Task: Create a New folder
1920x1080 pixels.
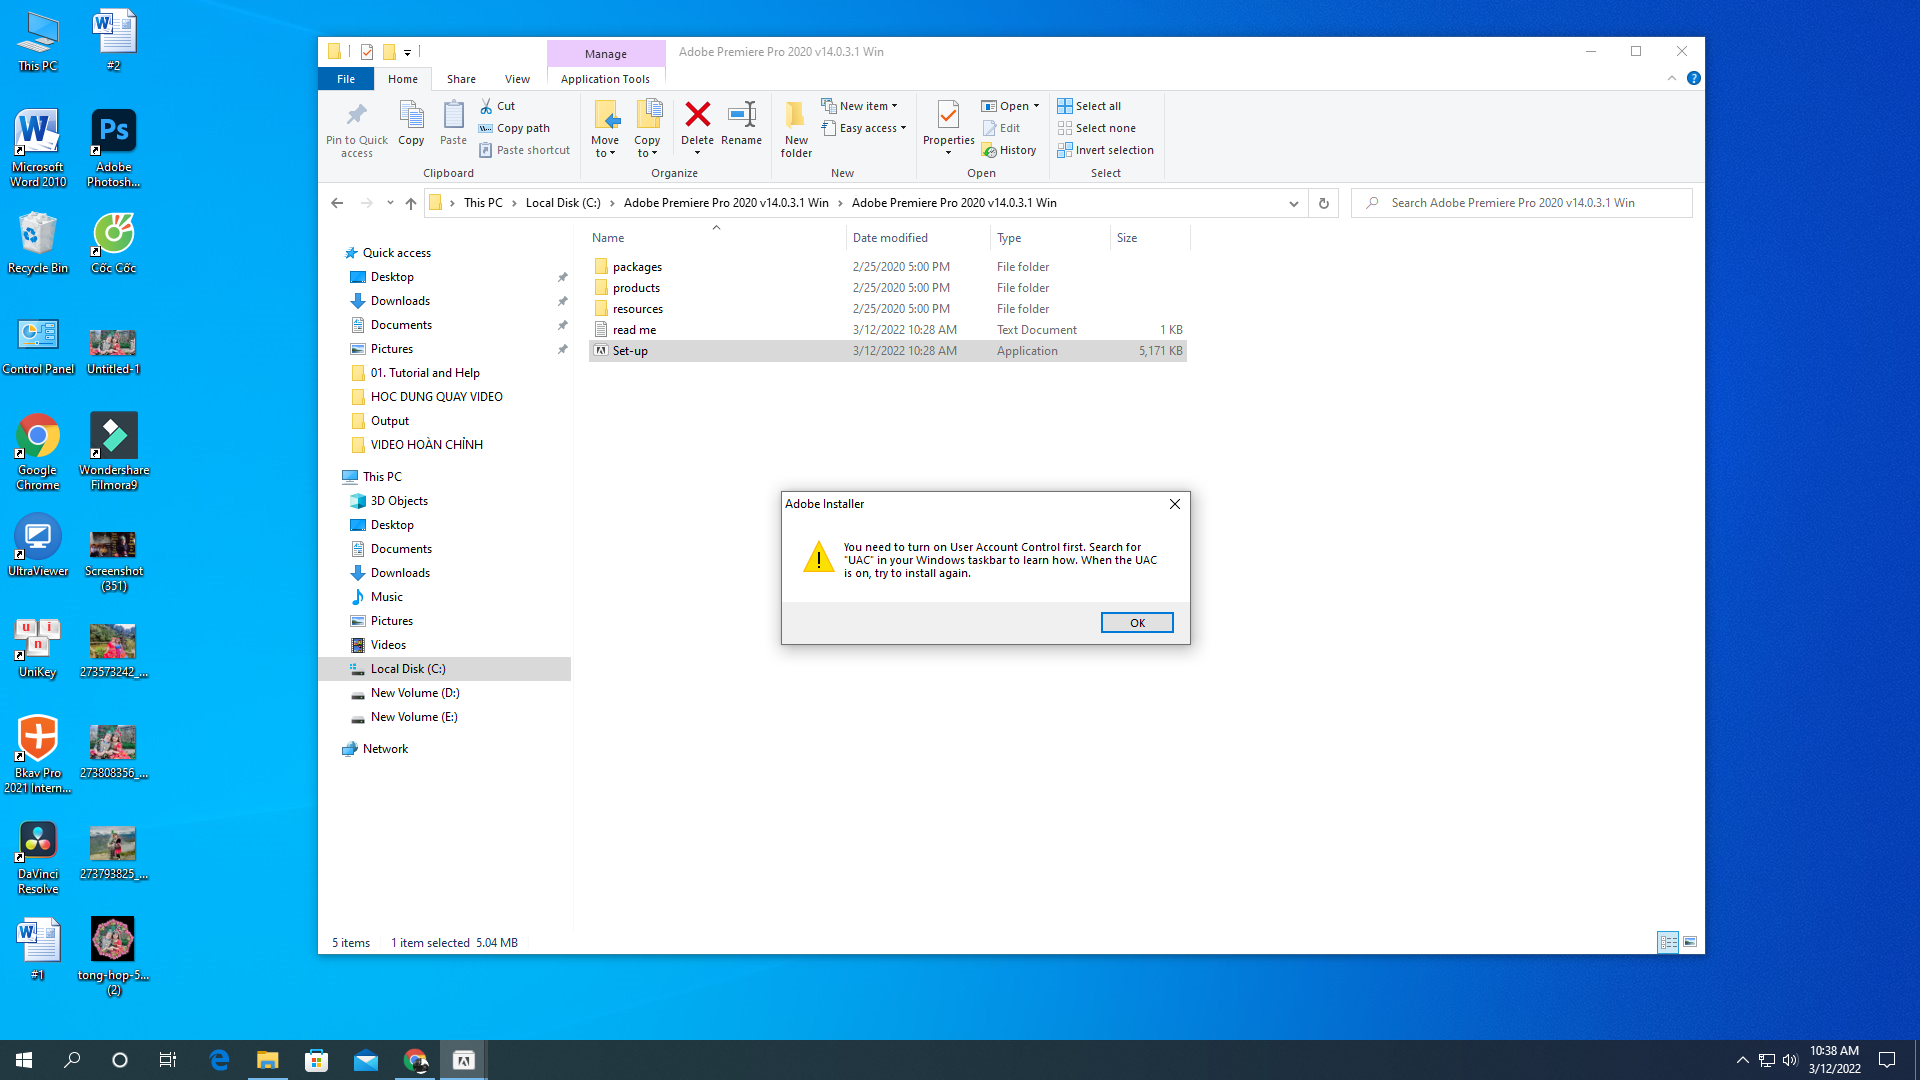Action: [796, 130]
